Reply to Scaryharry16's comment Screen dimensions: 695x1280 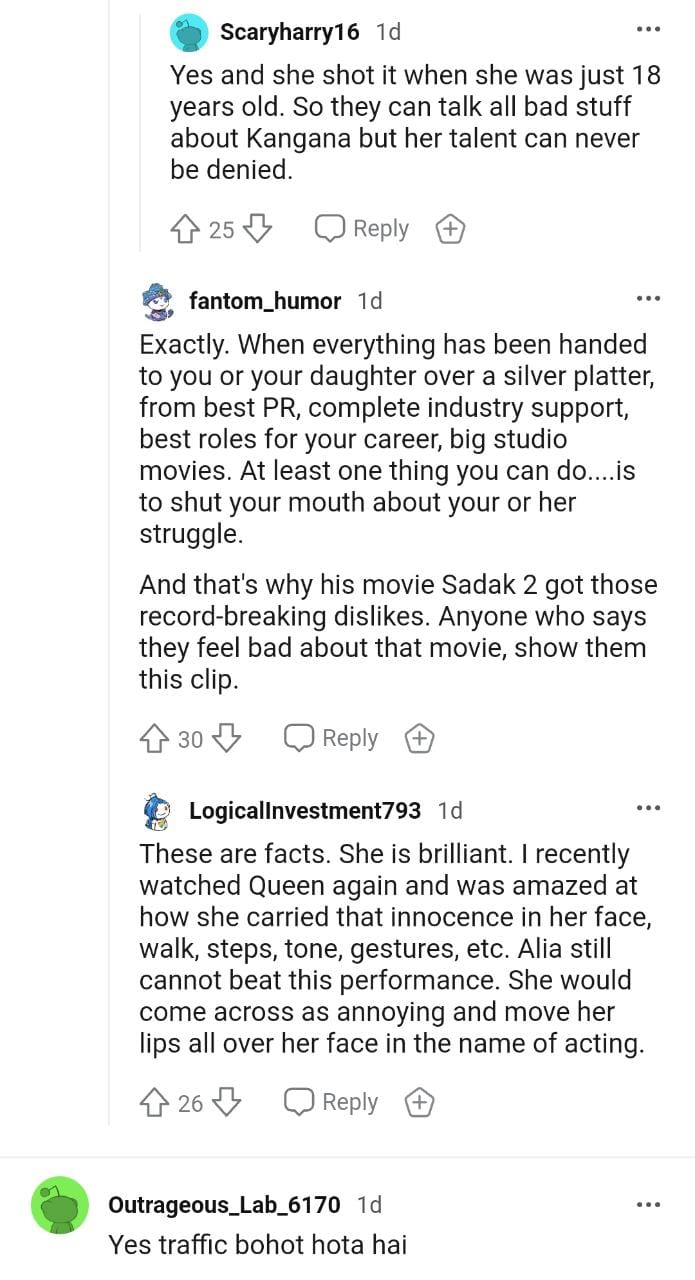tap(362, 229)
